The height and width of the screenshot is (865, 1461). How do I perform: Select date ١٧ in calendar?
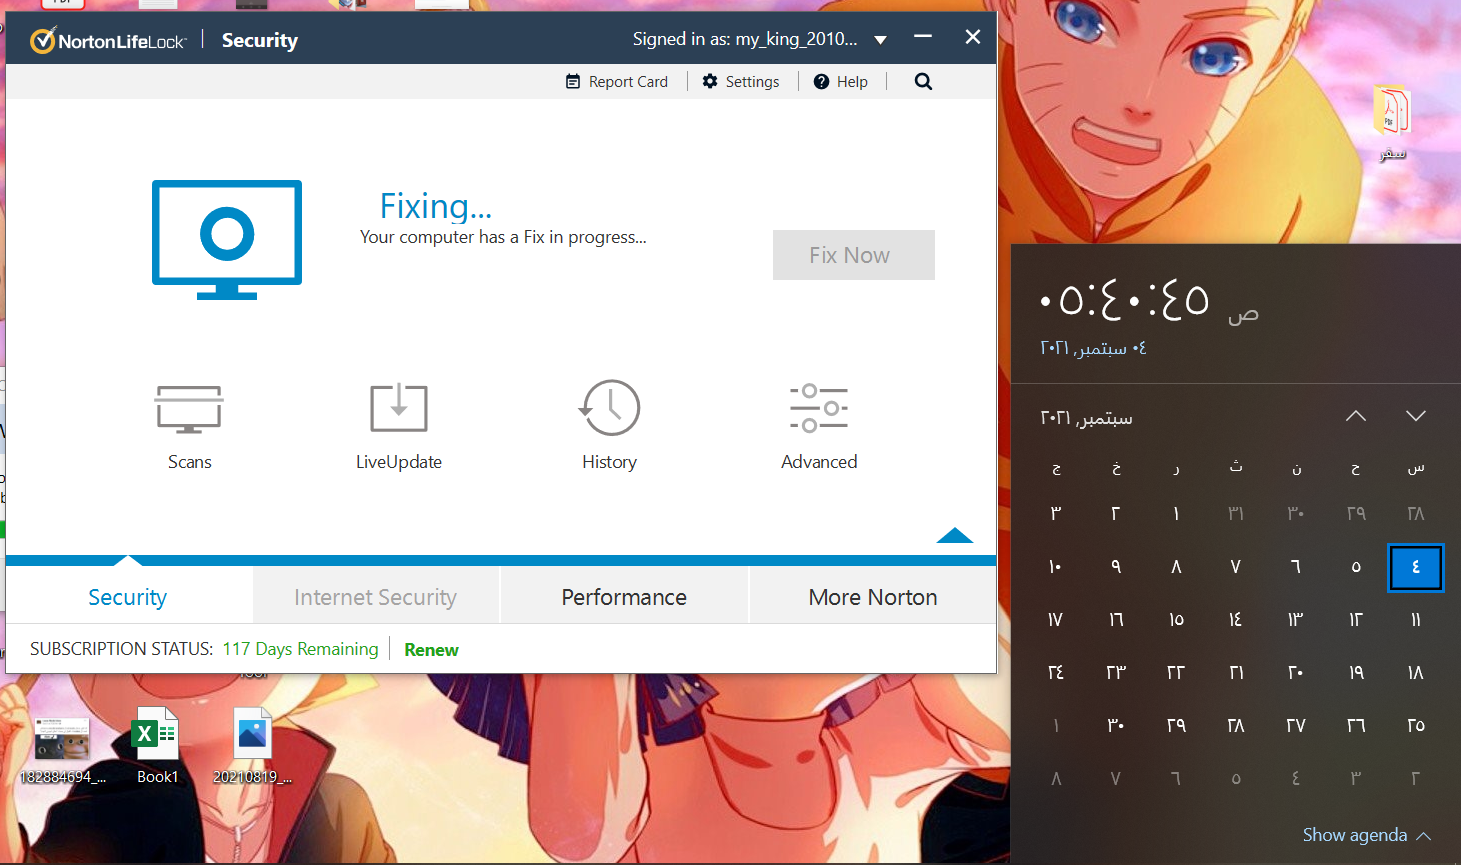coord(1056,620)
